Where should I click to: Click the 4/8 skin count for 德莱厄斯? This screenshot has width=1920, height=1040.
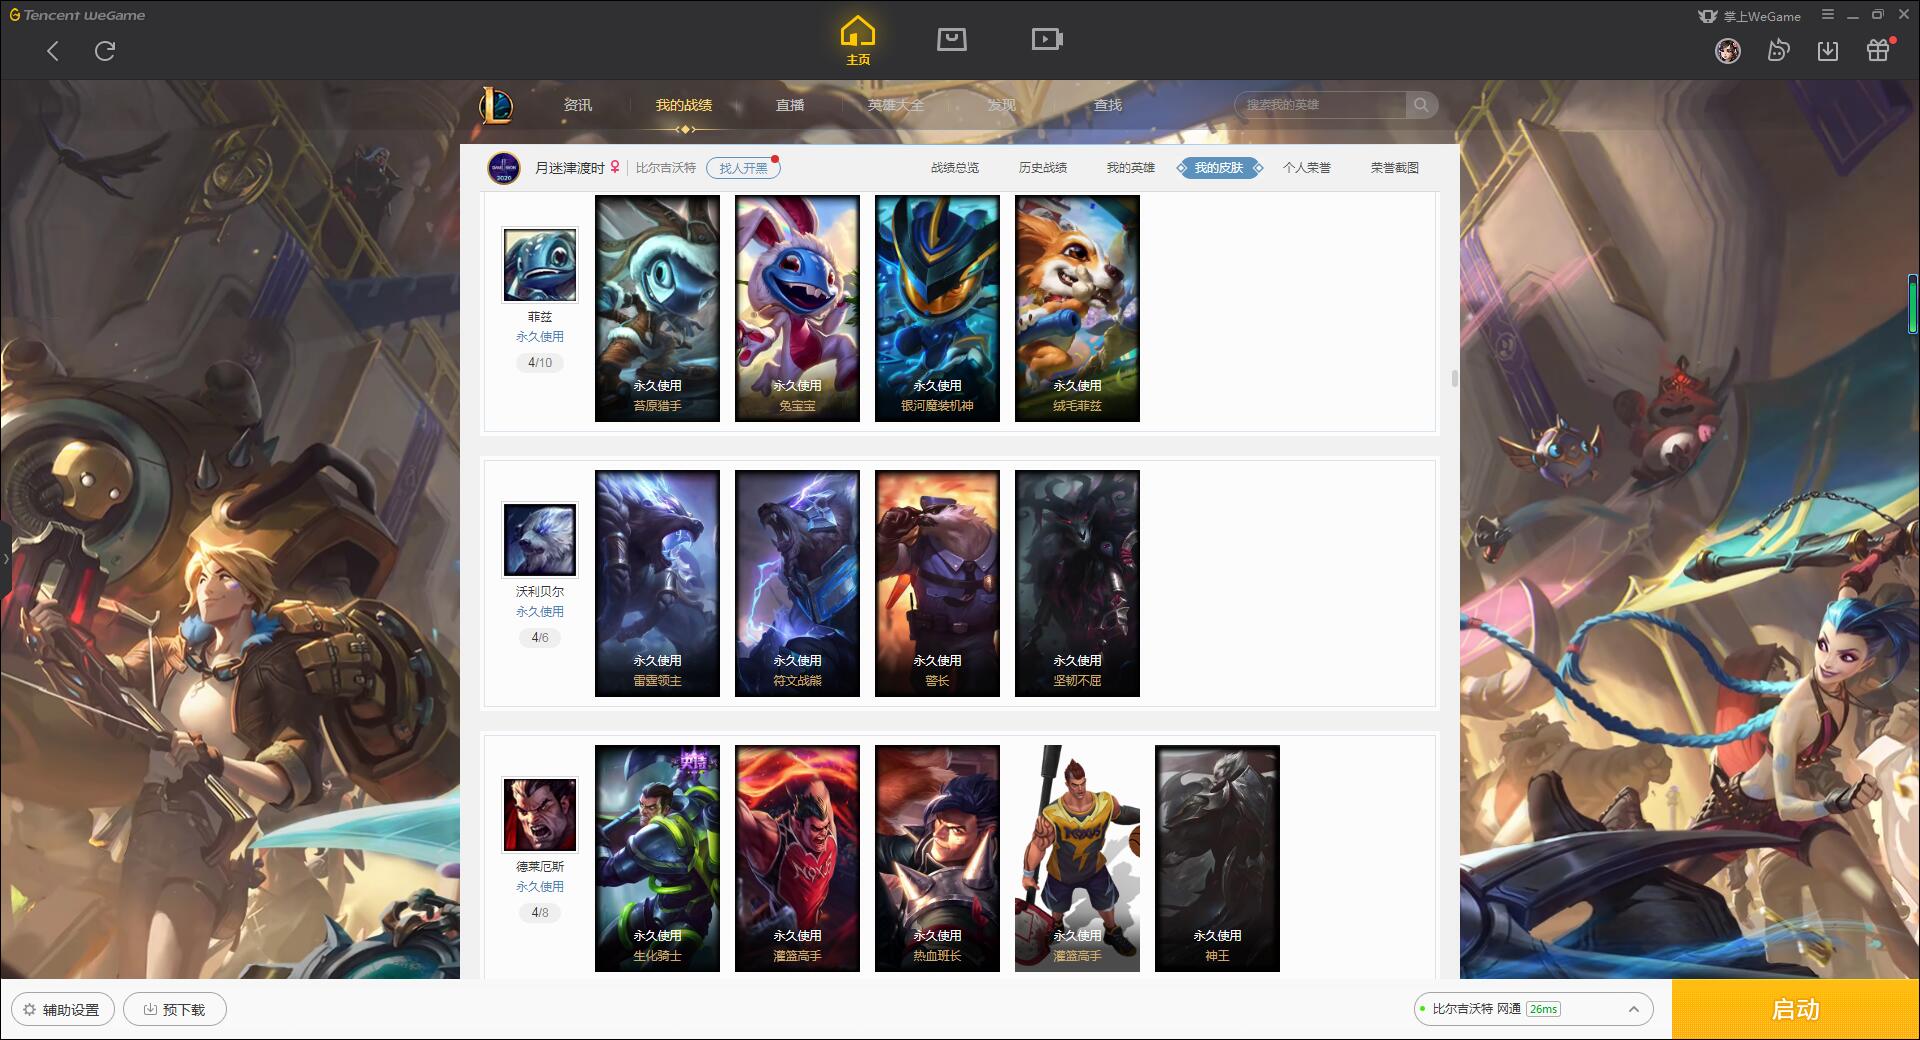point(540,913)
